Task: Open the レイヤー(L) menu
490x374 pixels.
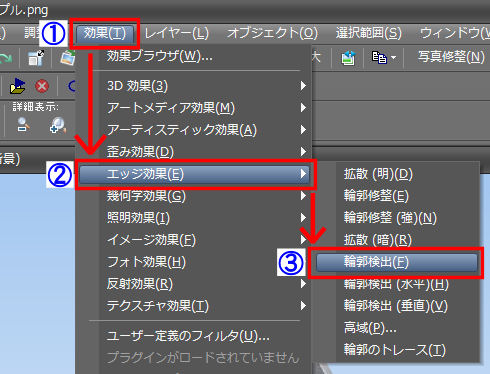Action: coord(177,33)
